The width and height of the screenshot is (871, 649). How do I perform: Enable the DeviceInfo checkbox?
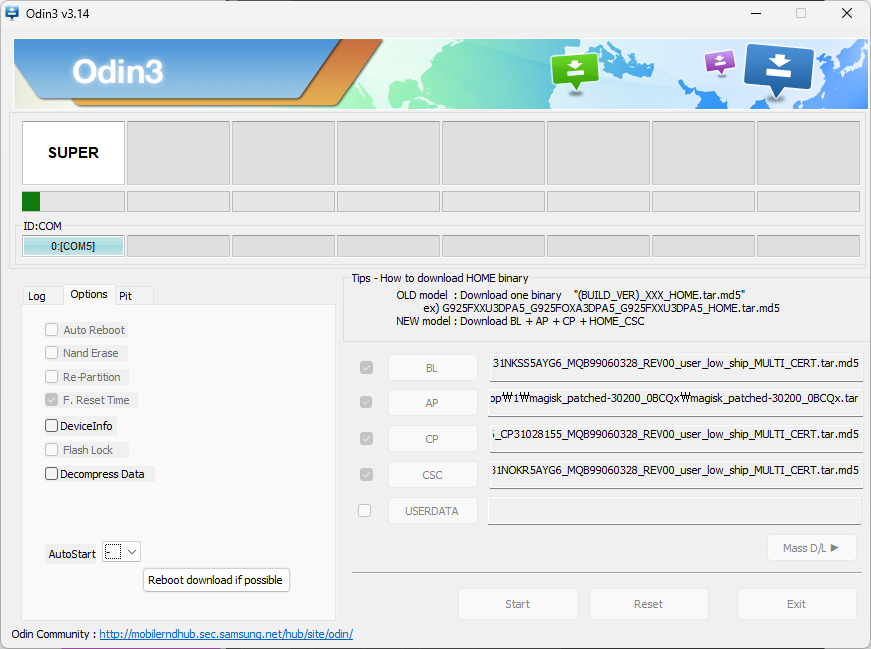(52, 426)
